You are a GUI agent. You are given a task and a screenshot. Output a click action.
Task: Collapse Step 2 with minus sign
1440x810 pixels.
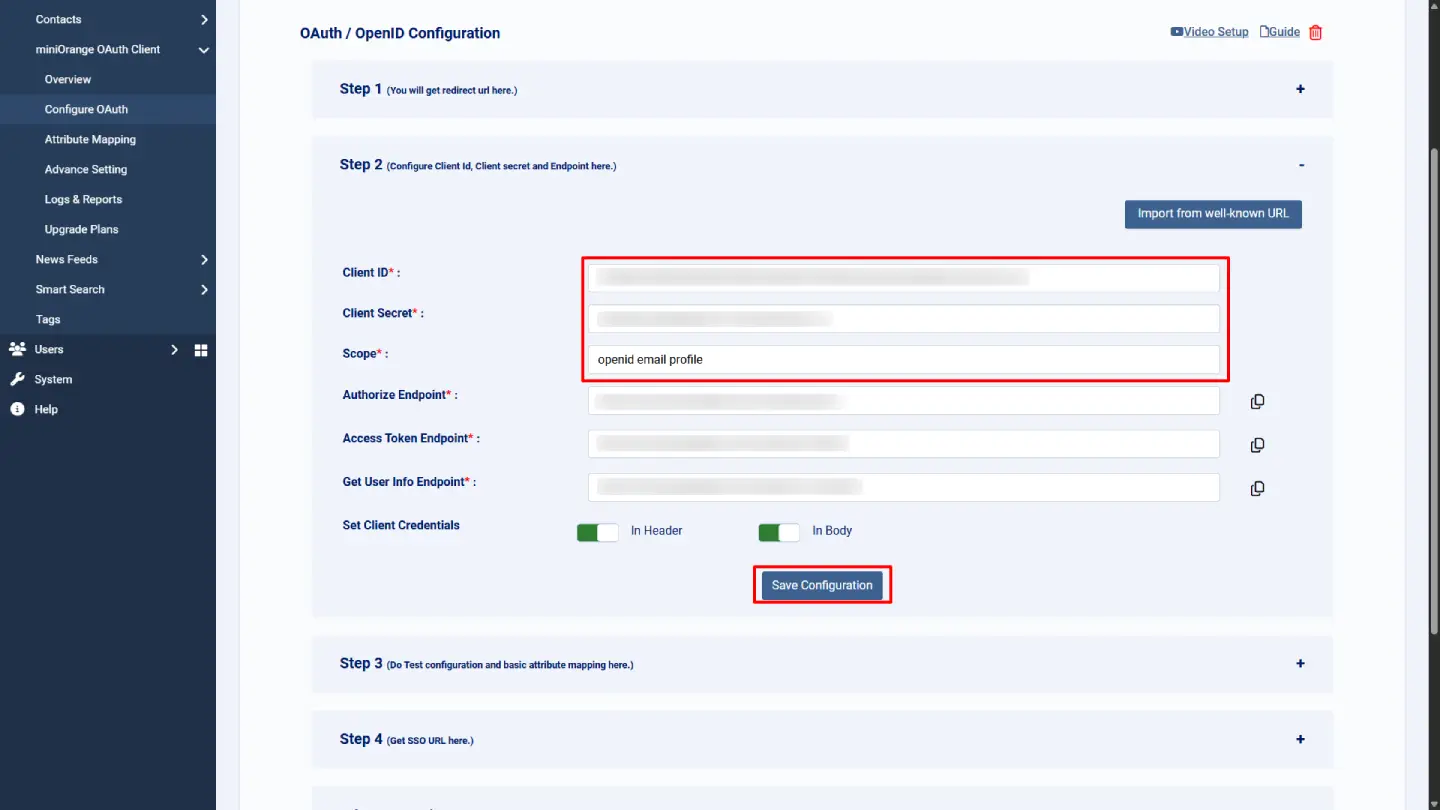point(1301,165)
